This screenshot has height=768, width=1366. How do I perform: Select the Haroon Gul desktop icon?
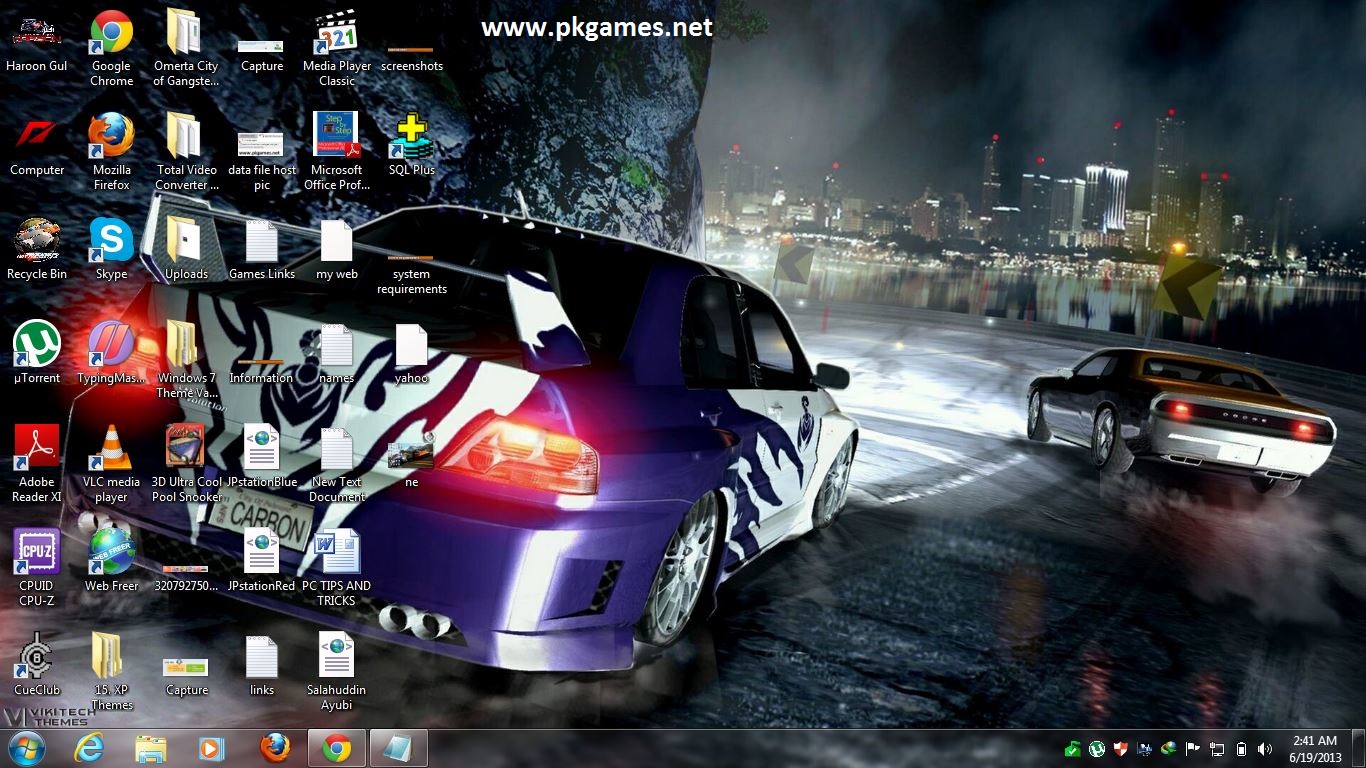tap(37, 41)
